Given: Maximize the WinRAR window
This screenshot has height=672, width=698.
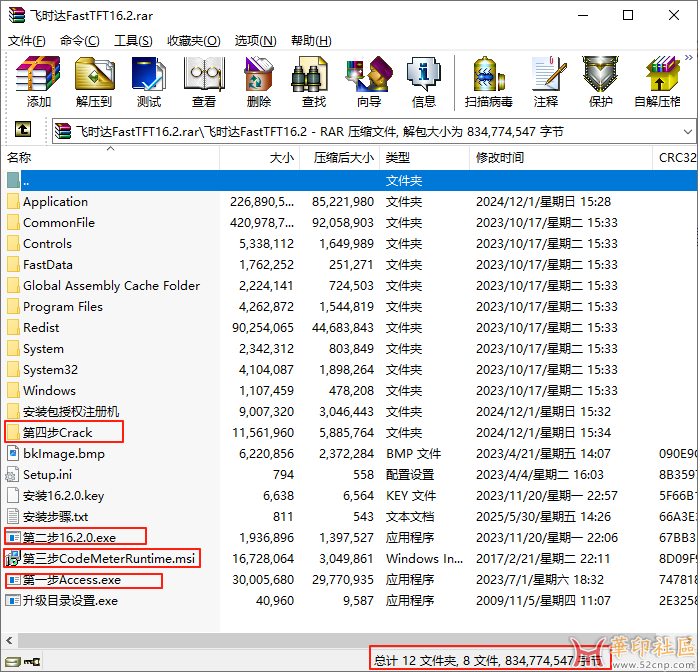Looking at the screenshot, I should tap(628, 16).
